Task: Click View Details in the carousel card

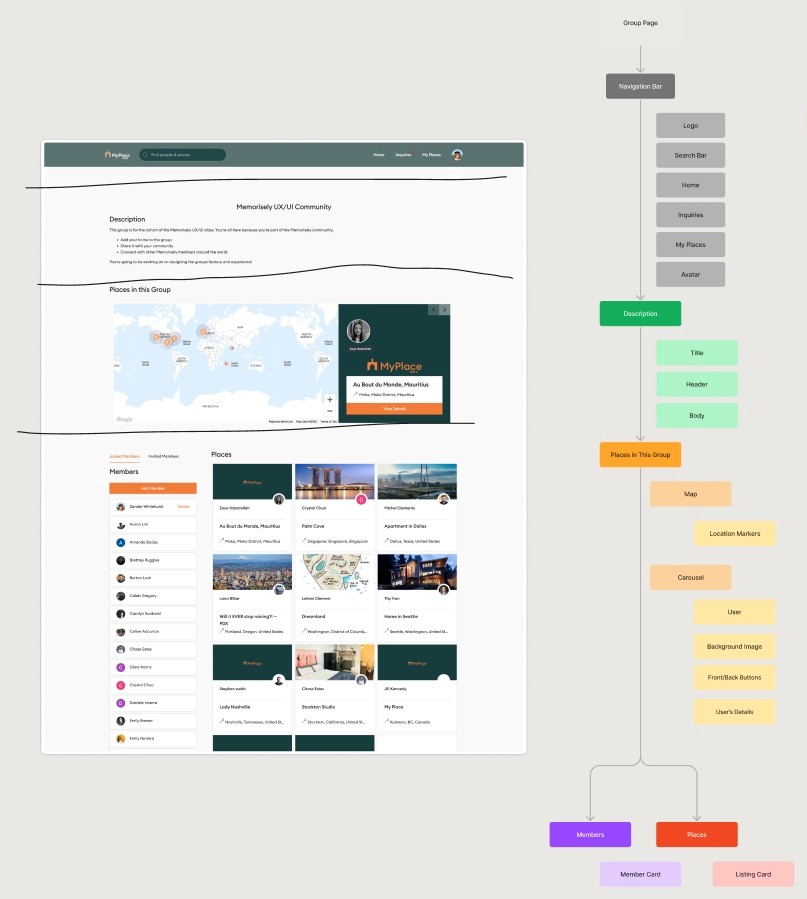Action: click(394, 409)
